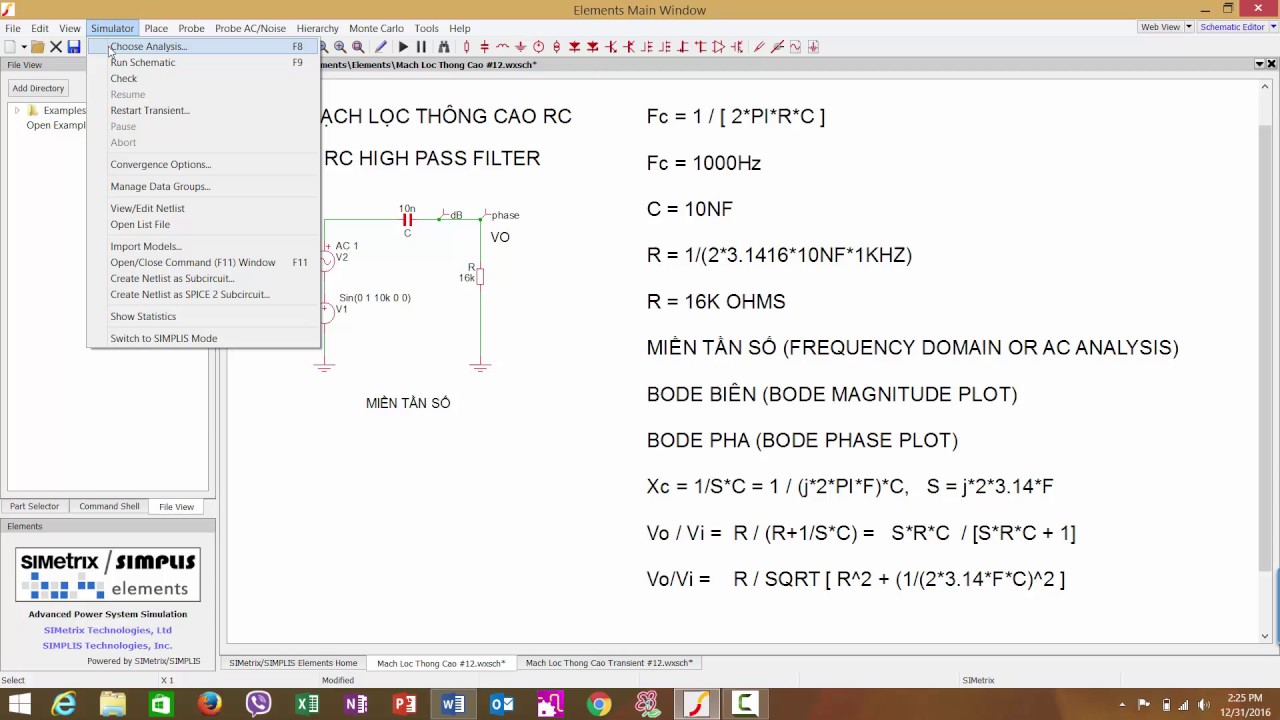Select the pencil wire tool icon
The width and height of the screenshot is (1280, 720).
381,47
